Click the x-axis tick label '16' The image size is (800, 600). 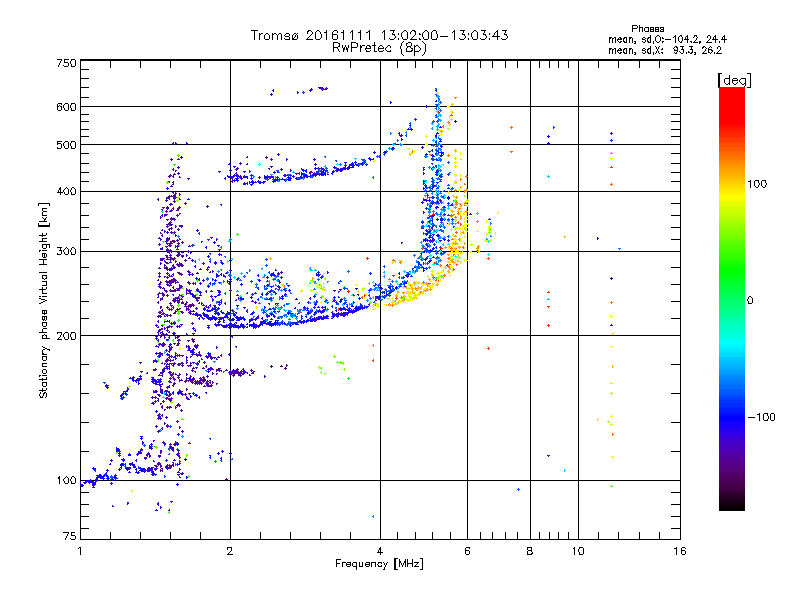click(x=680, y=551)
